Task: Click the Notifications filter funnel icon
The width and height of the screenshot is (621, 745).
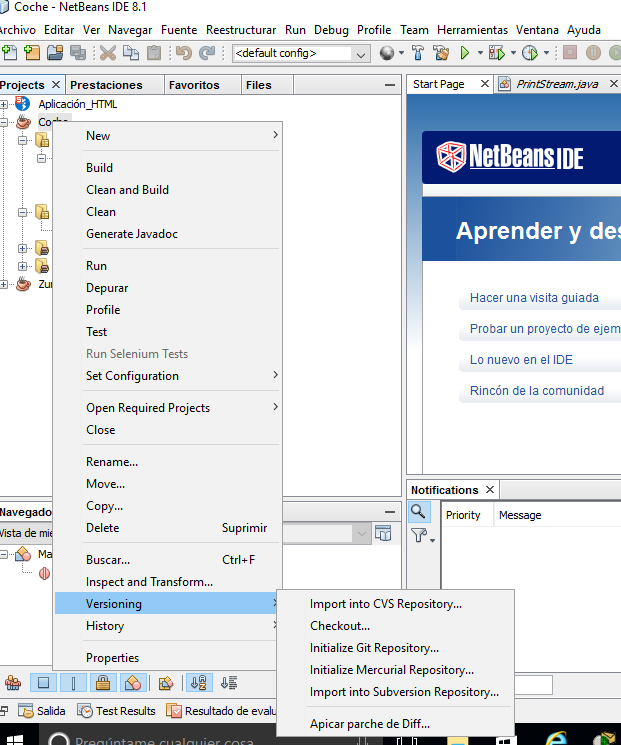Action: point(419,537)
